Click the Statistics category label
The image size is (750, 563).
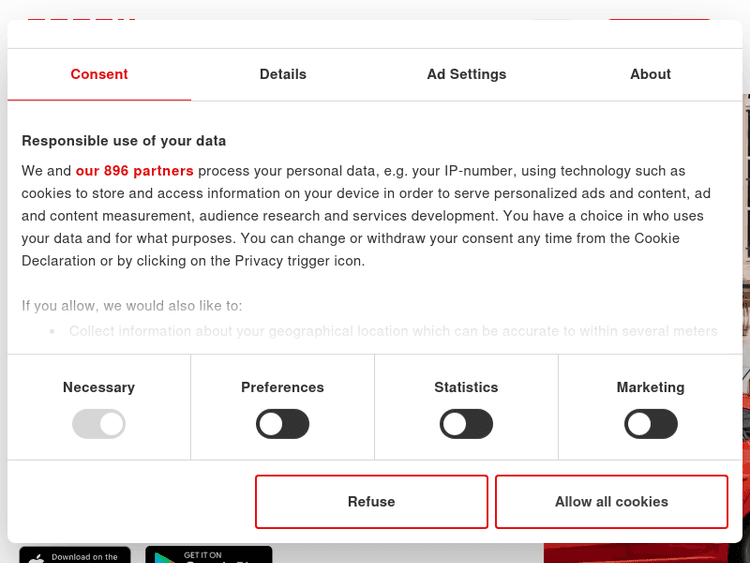point(466,387)
